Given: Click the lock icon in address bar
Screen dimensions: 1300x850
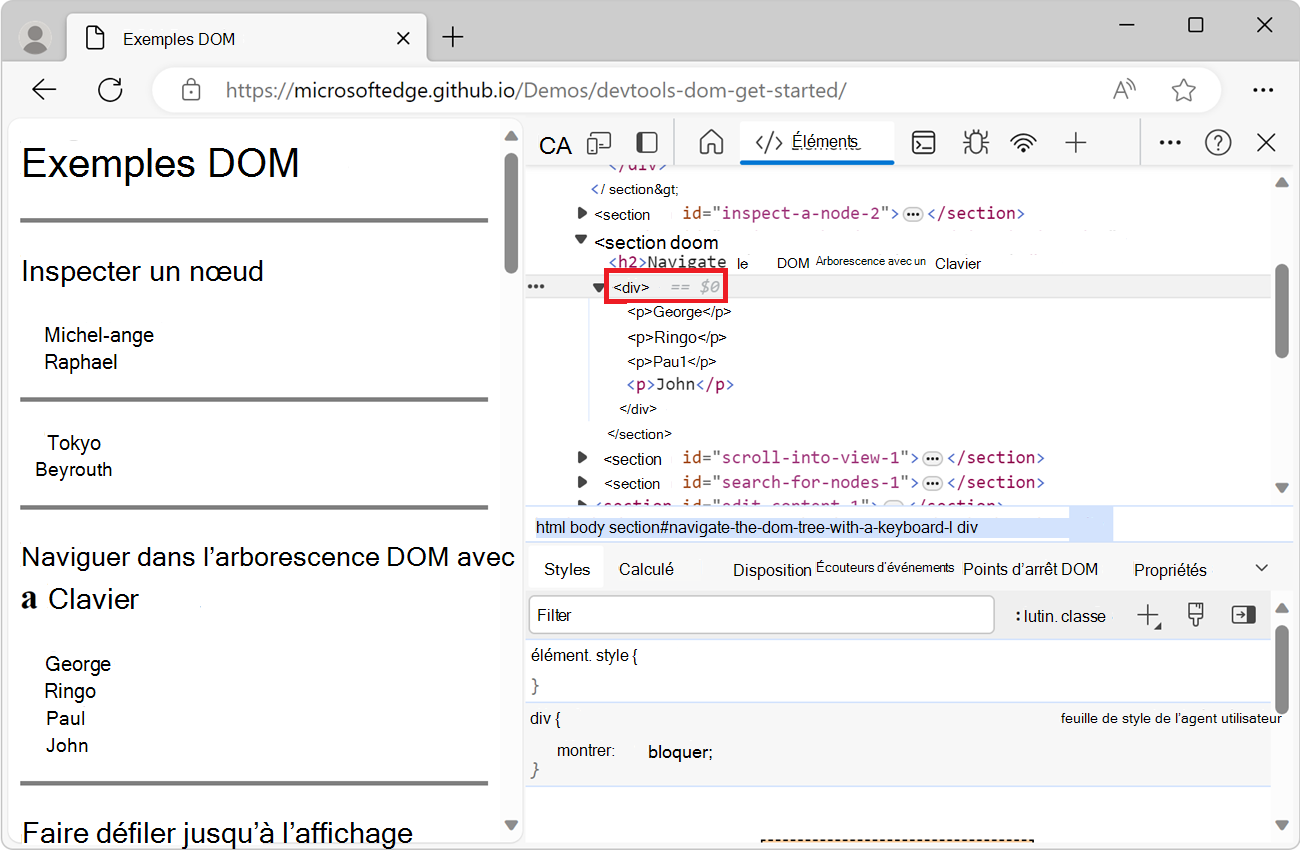Looking at the screenshot, I should [191, 90].
